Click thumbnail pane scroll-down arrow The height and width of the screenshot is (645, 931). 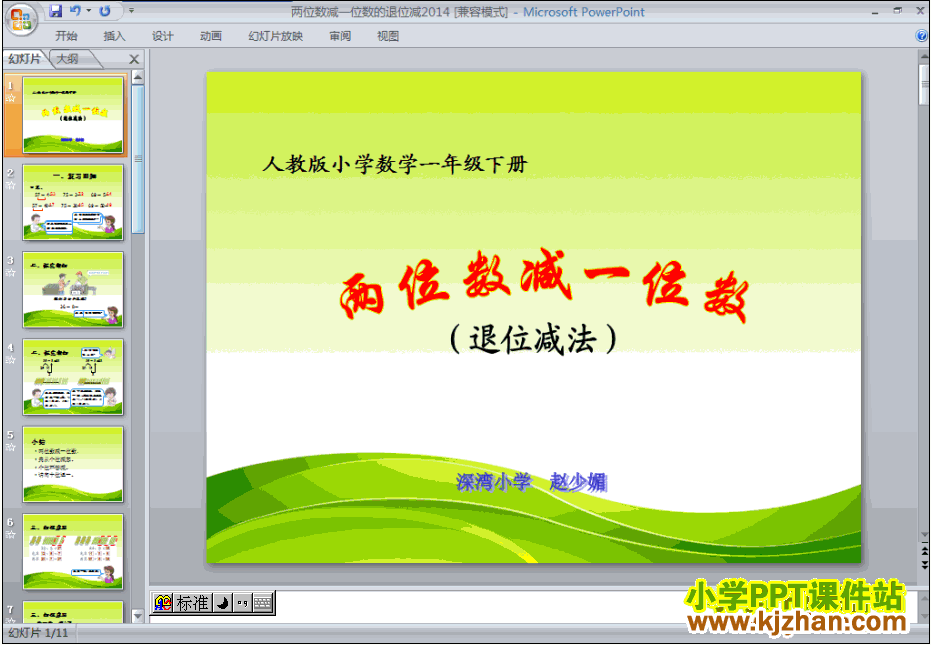138,616
